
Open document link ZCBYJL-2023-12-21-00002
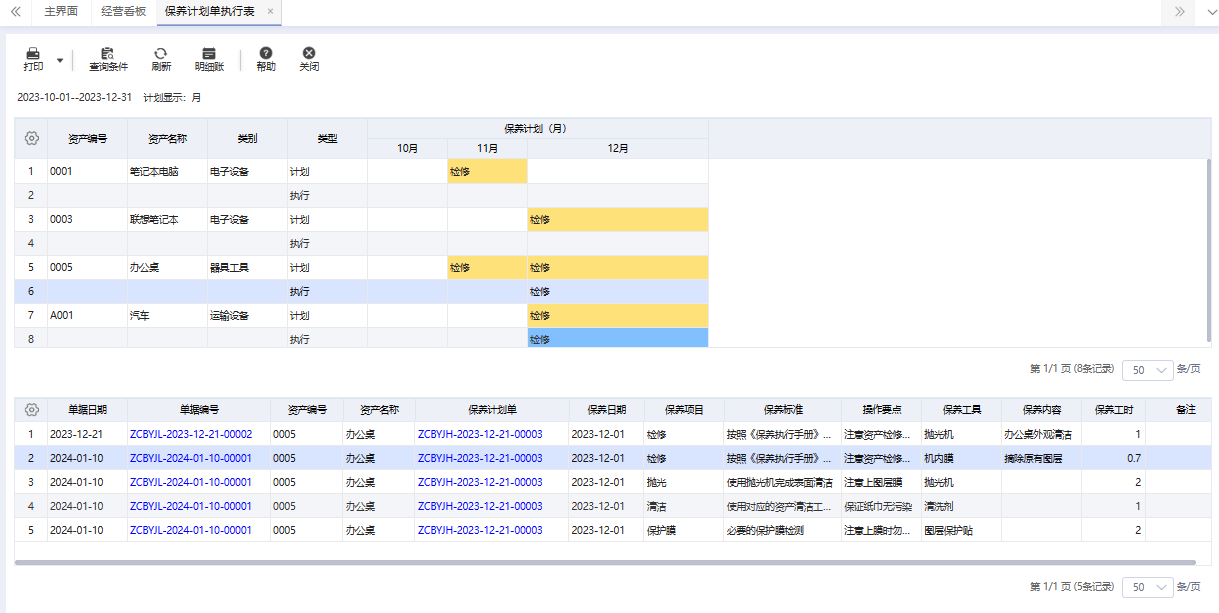coord(191,434)
